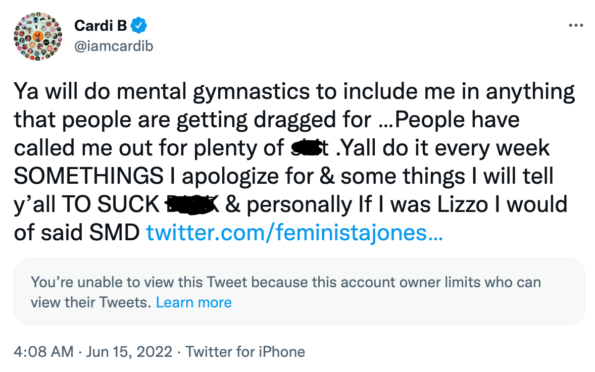Open Cardi B's round profile avatar
This screenshot has height=372, width=595.
tap(38, 36)
